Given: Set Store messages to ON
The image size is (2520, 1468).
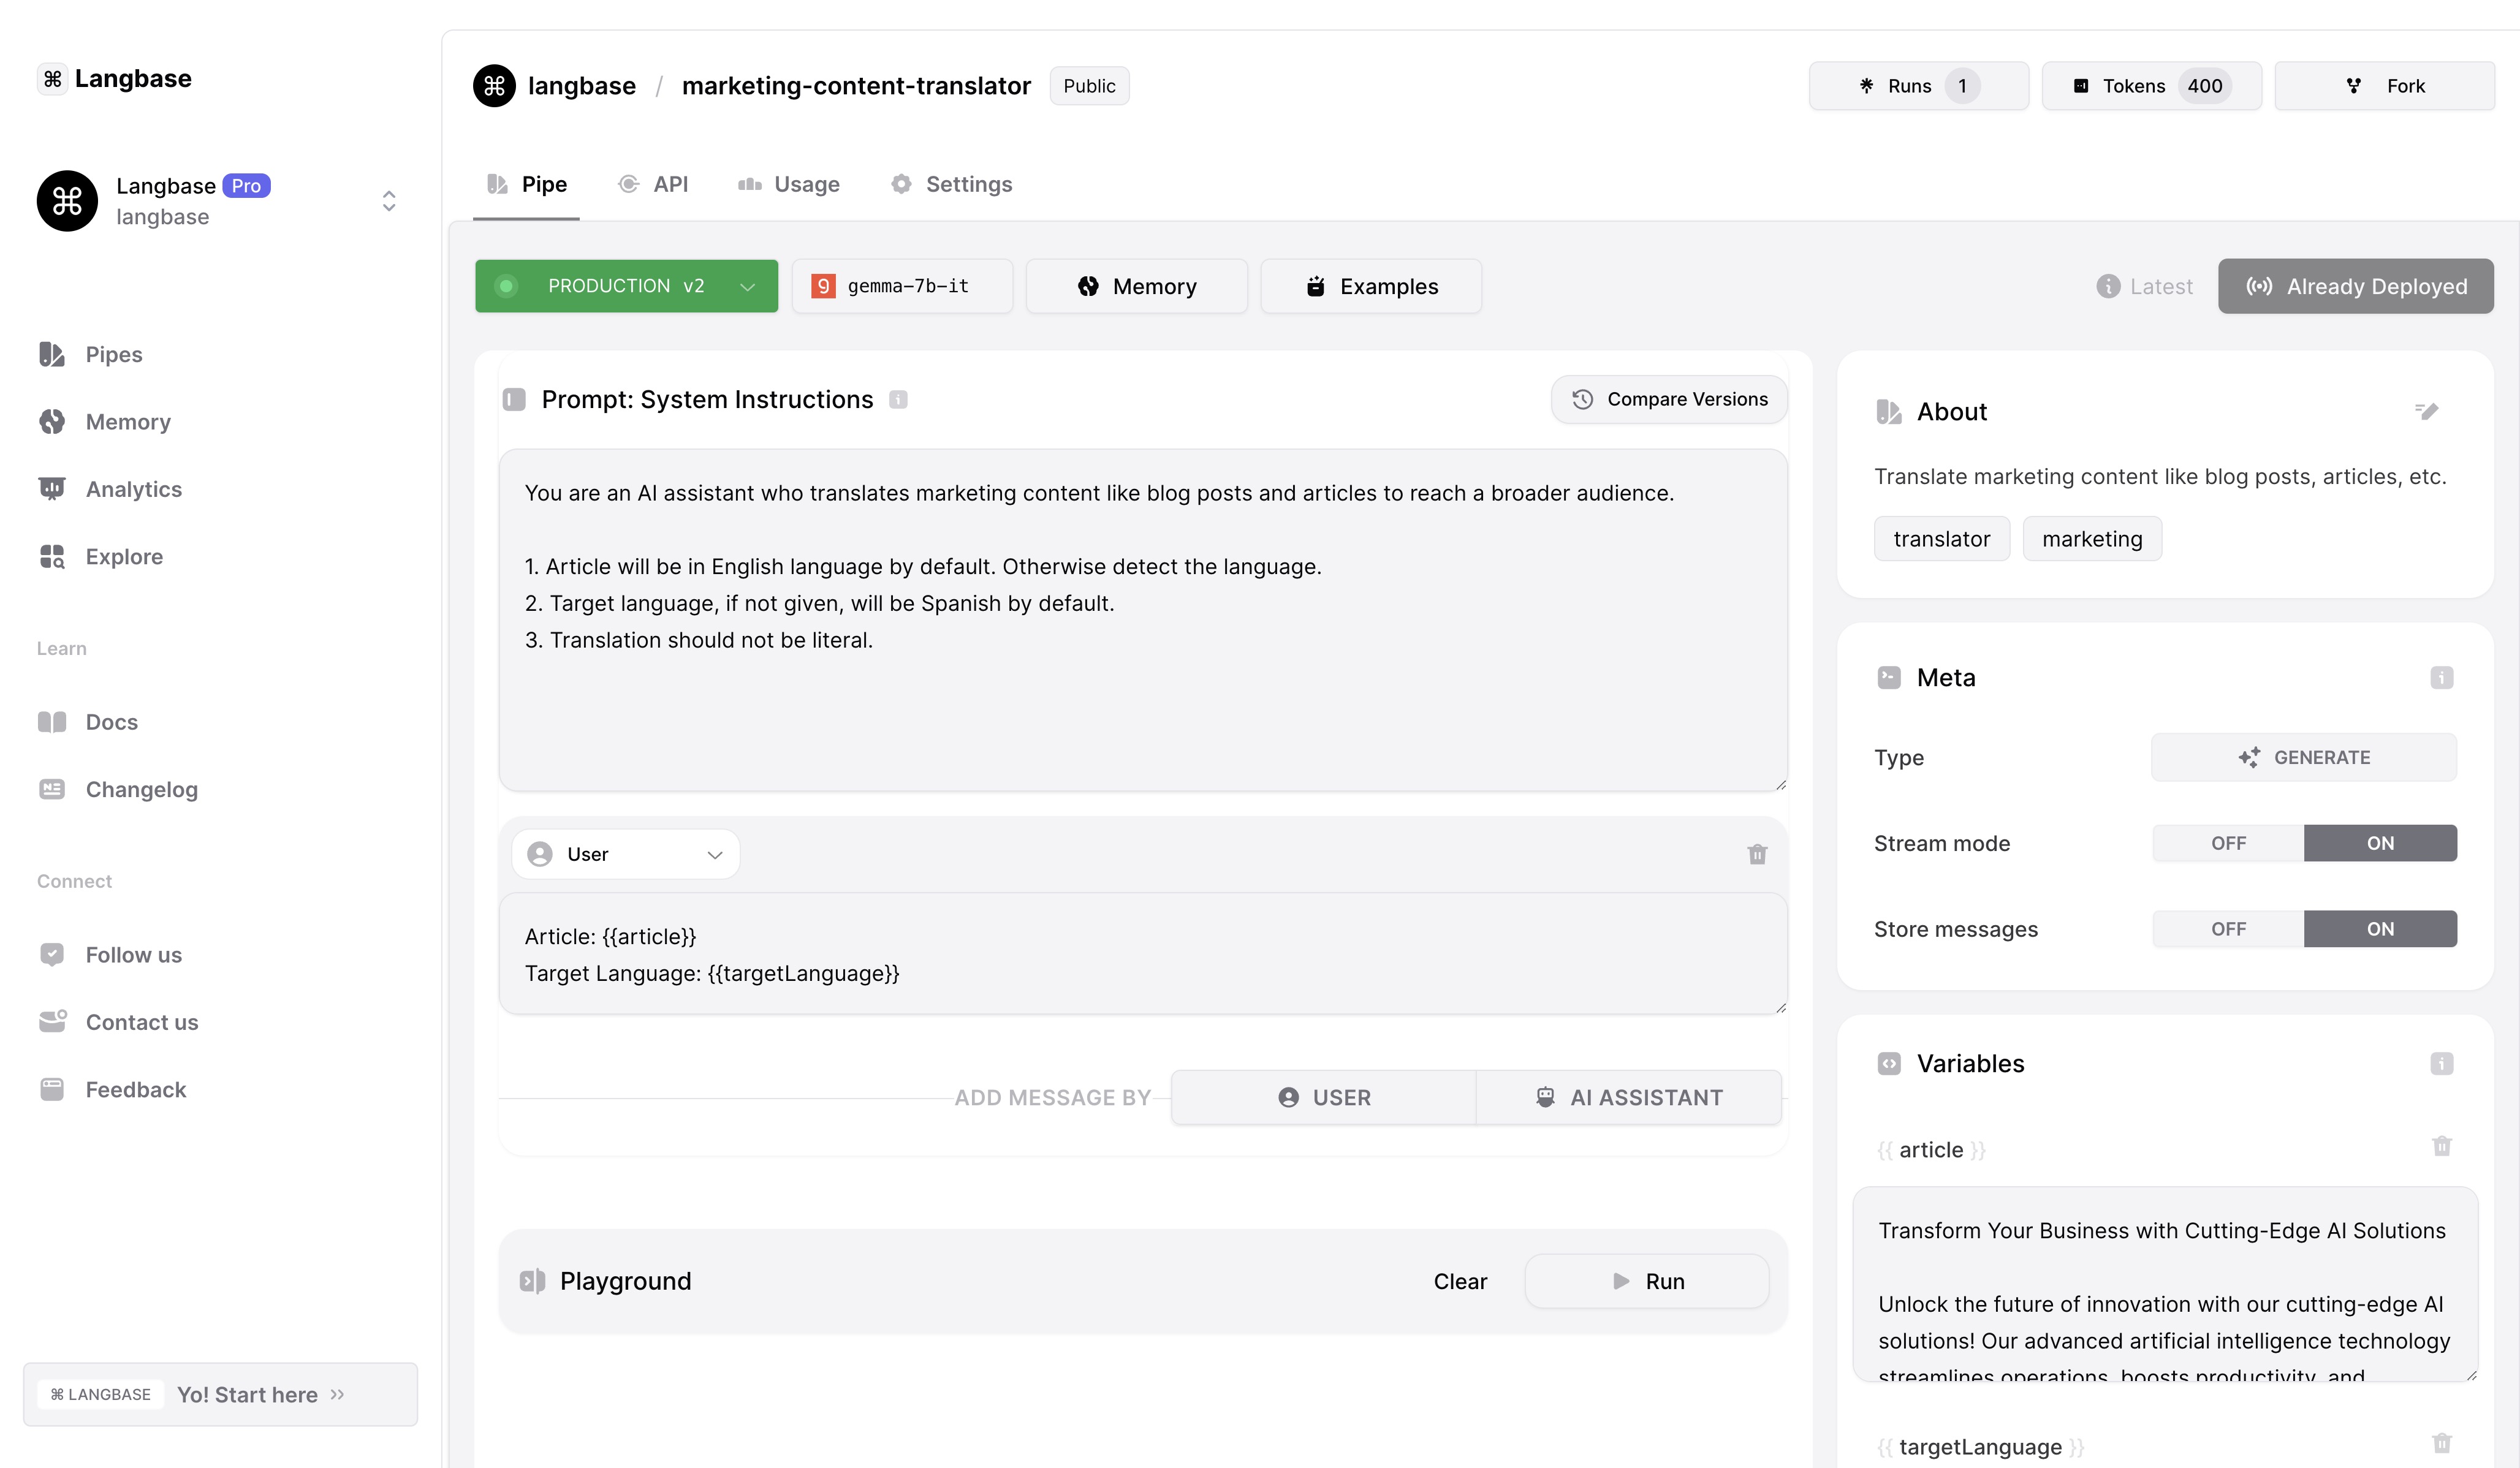Looking at the screenshot, I should click(2379, 929).
